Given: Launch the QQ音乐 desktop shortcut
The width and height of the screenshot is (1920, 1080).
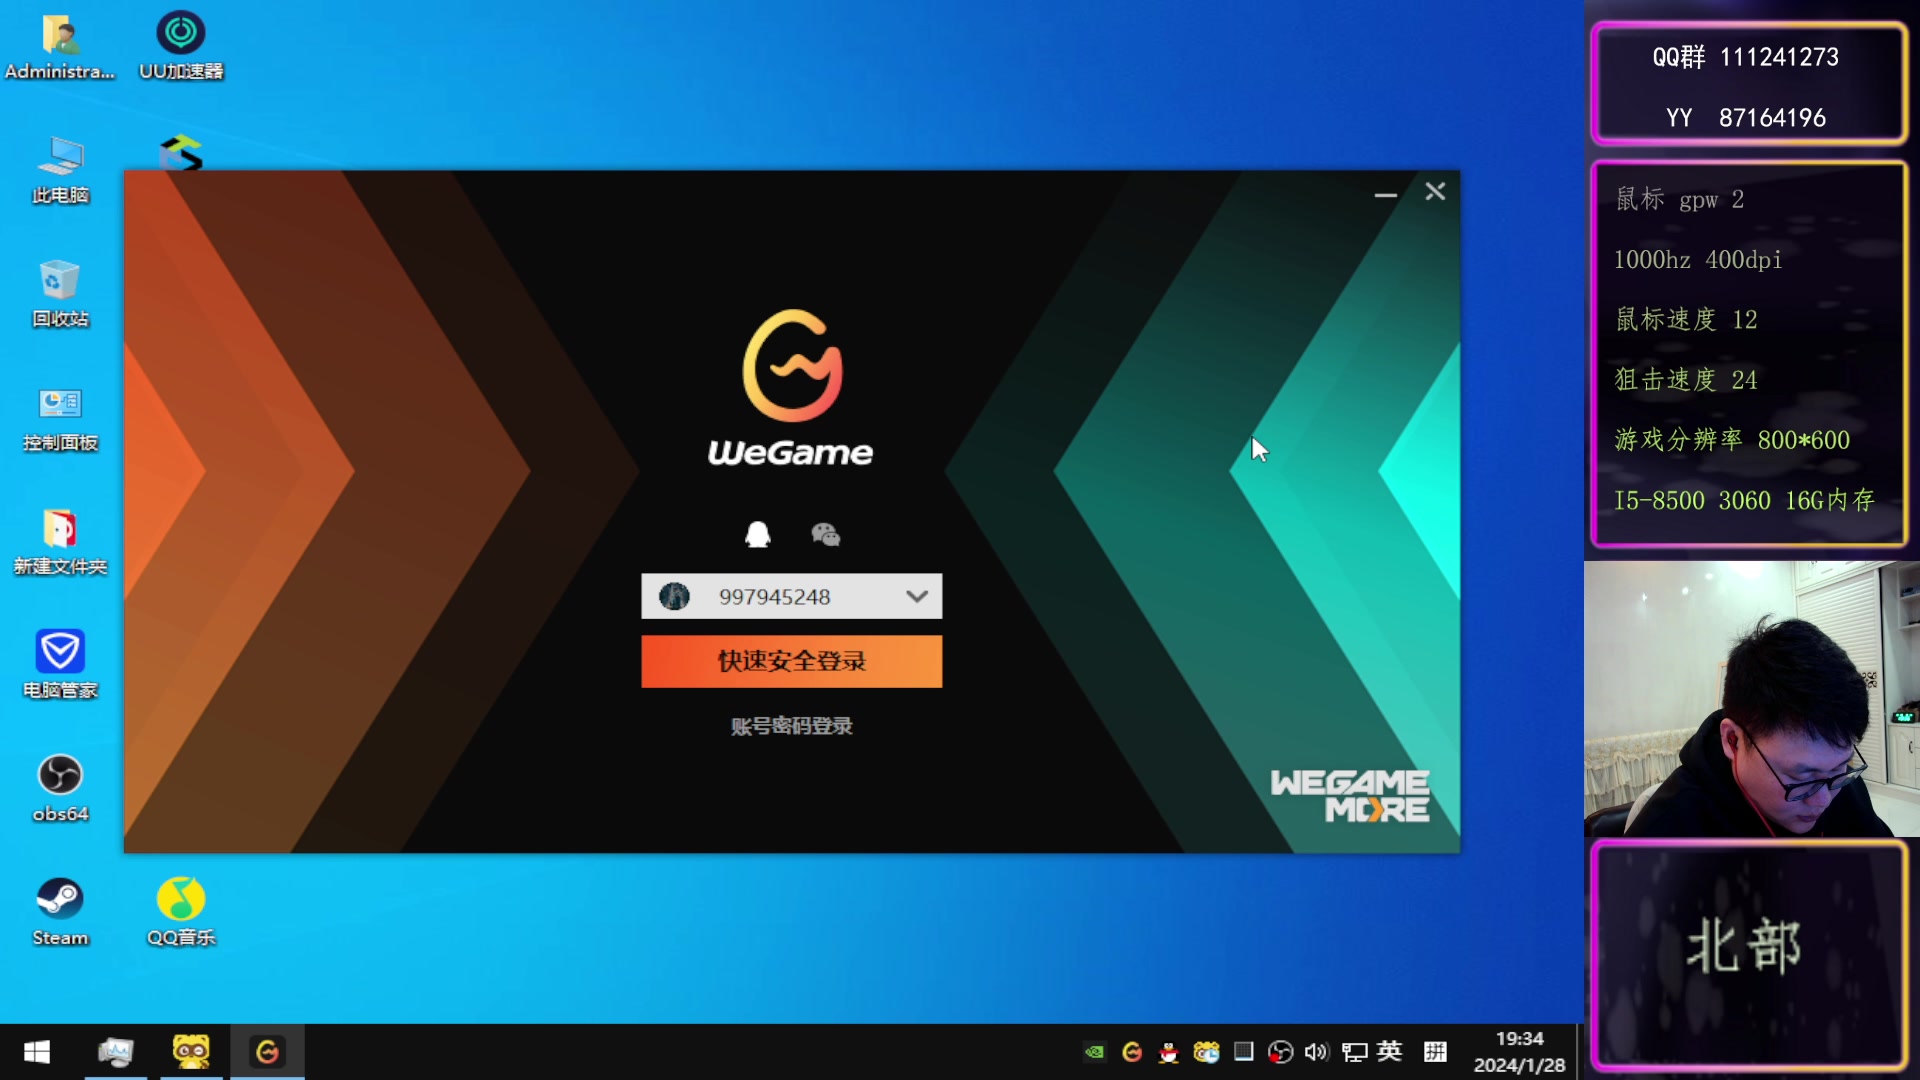Looking at the screenshot, I should click(181, 912).
